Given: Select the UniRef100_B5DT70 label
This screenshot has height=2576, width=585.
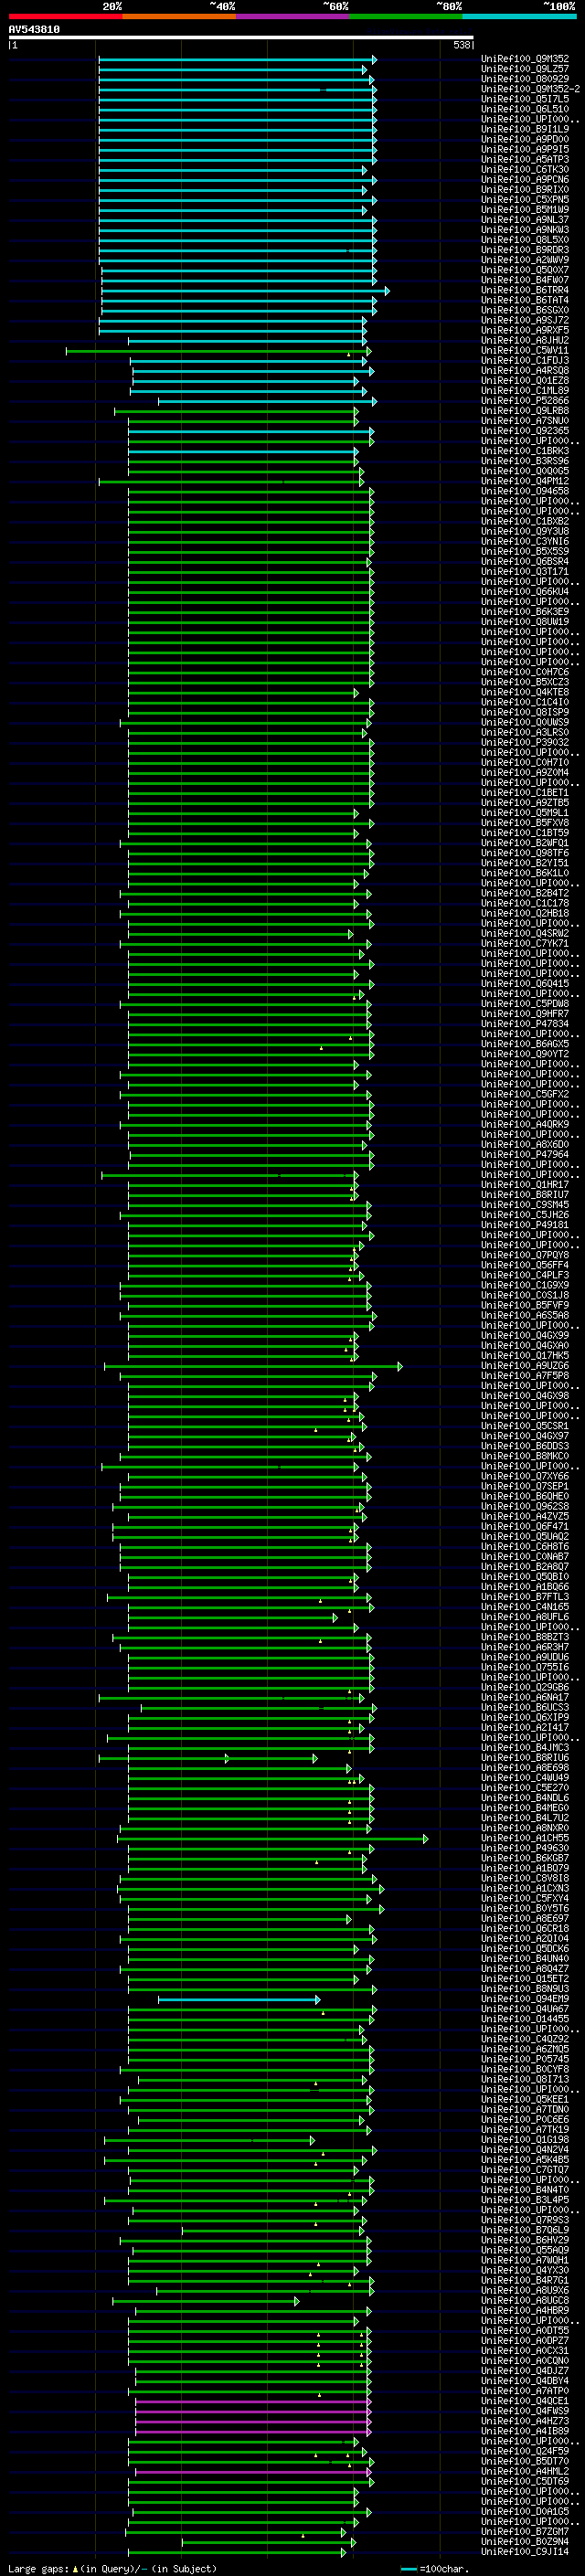Looking at the screenshot, I should pyautogui.click(x=525, y=2461).
